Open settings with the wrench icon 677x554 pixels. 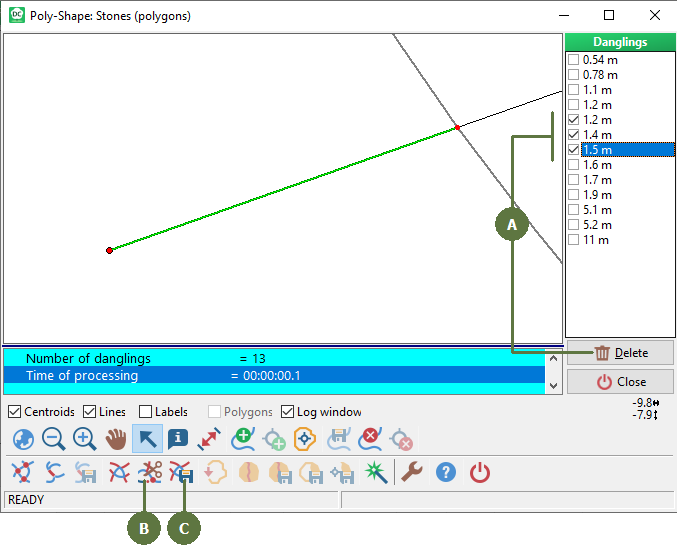412,473
